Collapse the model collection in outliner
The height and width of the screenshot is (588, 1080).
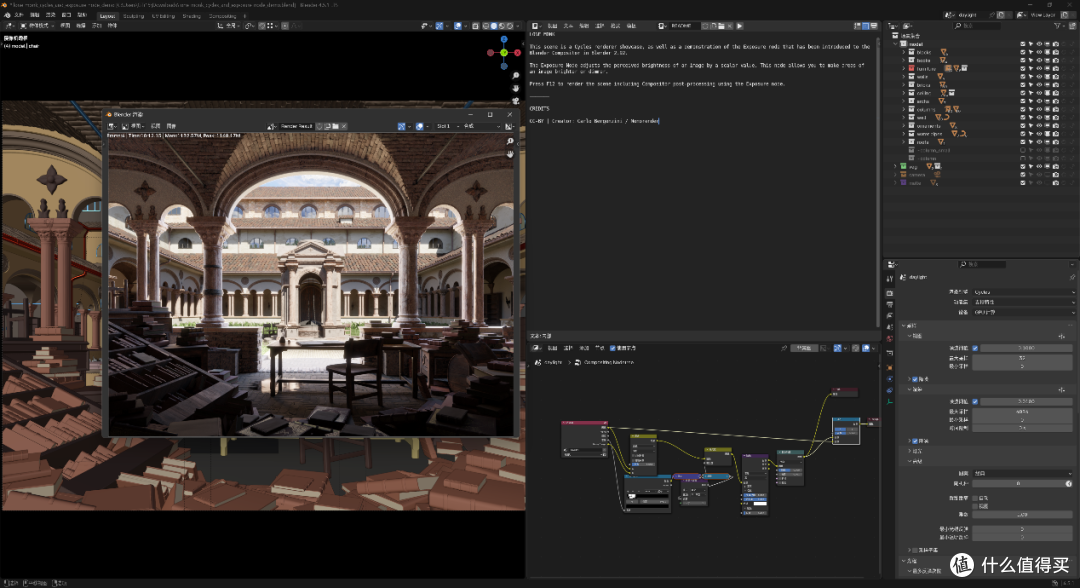coord(895,44)
